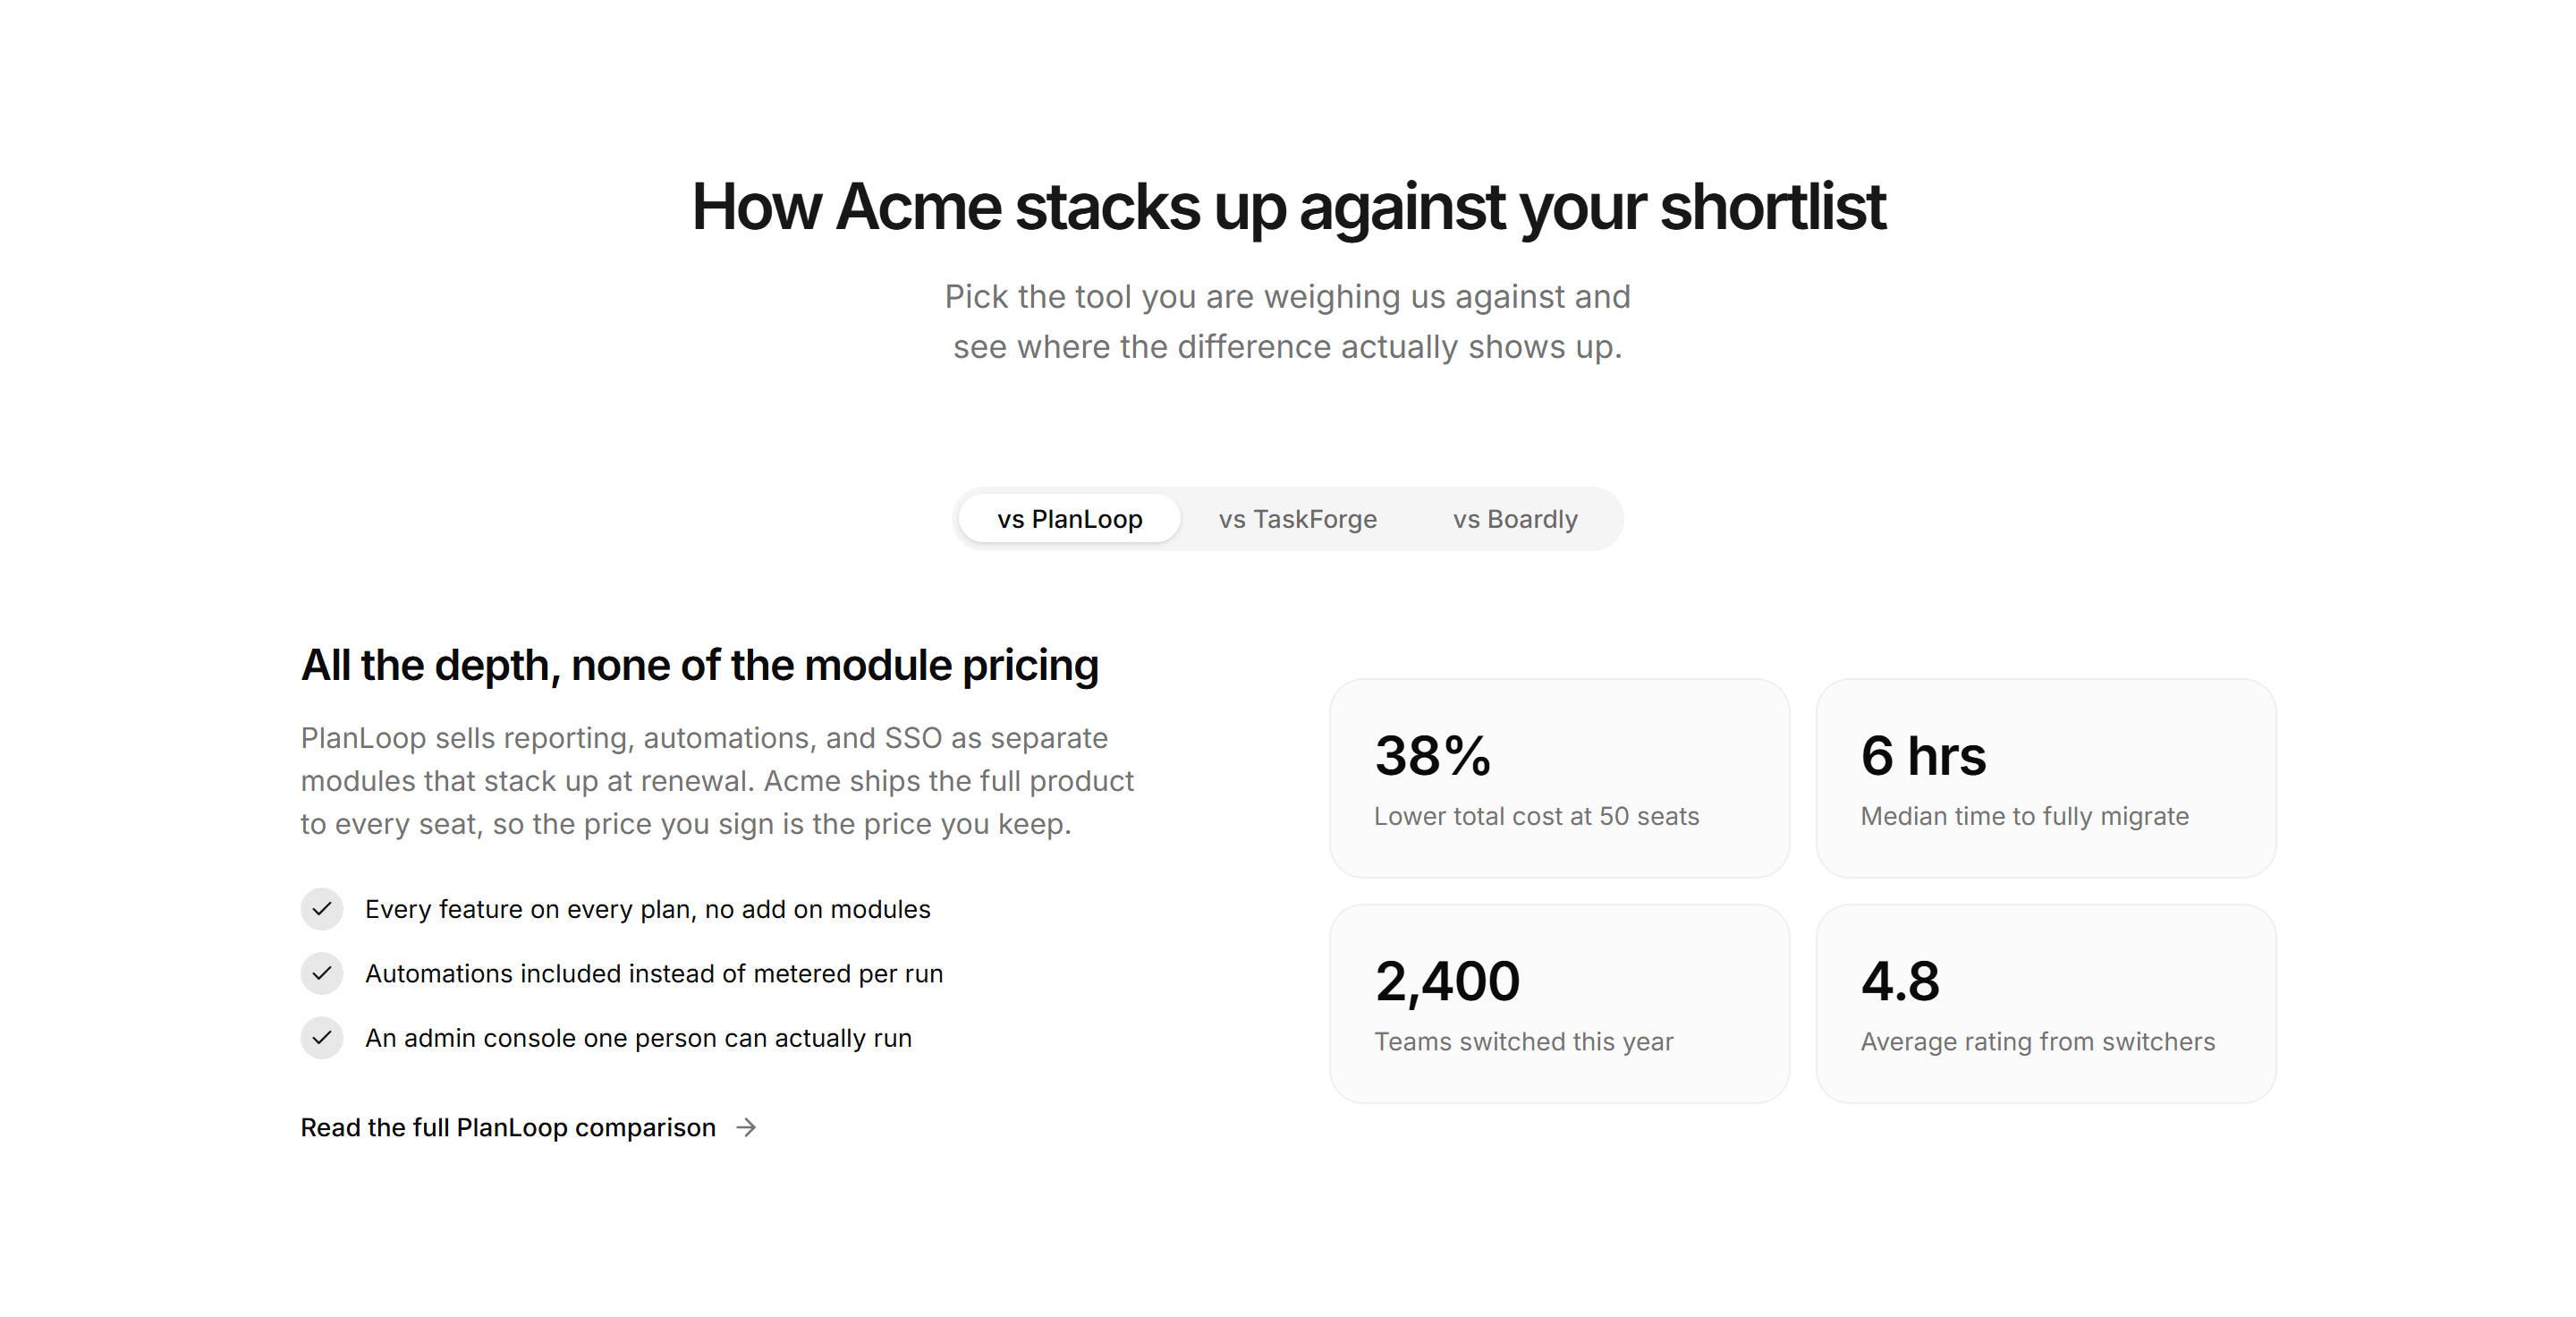This screenshot has width=2576, height=1317.
Task: Click the 6 hrs median migrate card
Action: [x=2046, y=778]
